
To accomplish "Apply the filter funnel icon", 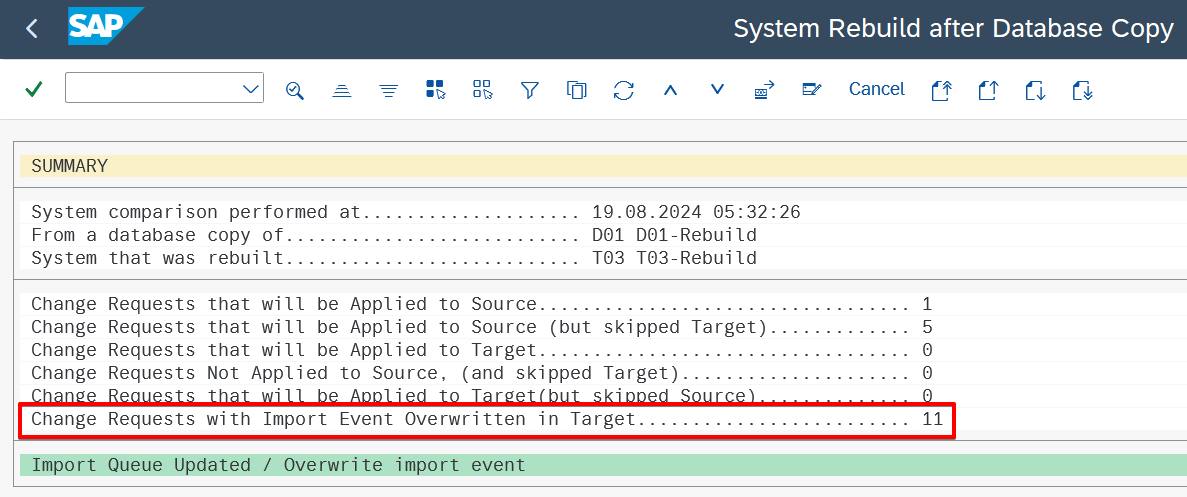I will 529,90.
